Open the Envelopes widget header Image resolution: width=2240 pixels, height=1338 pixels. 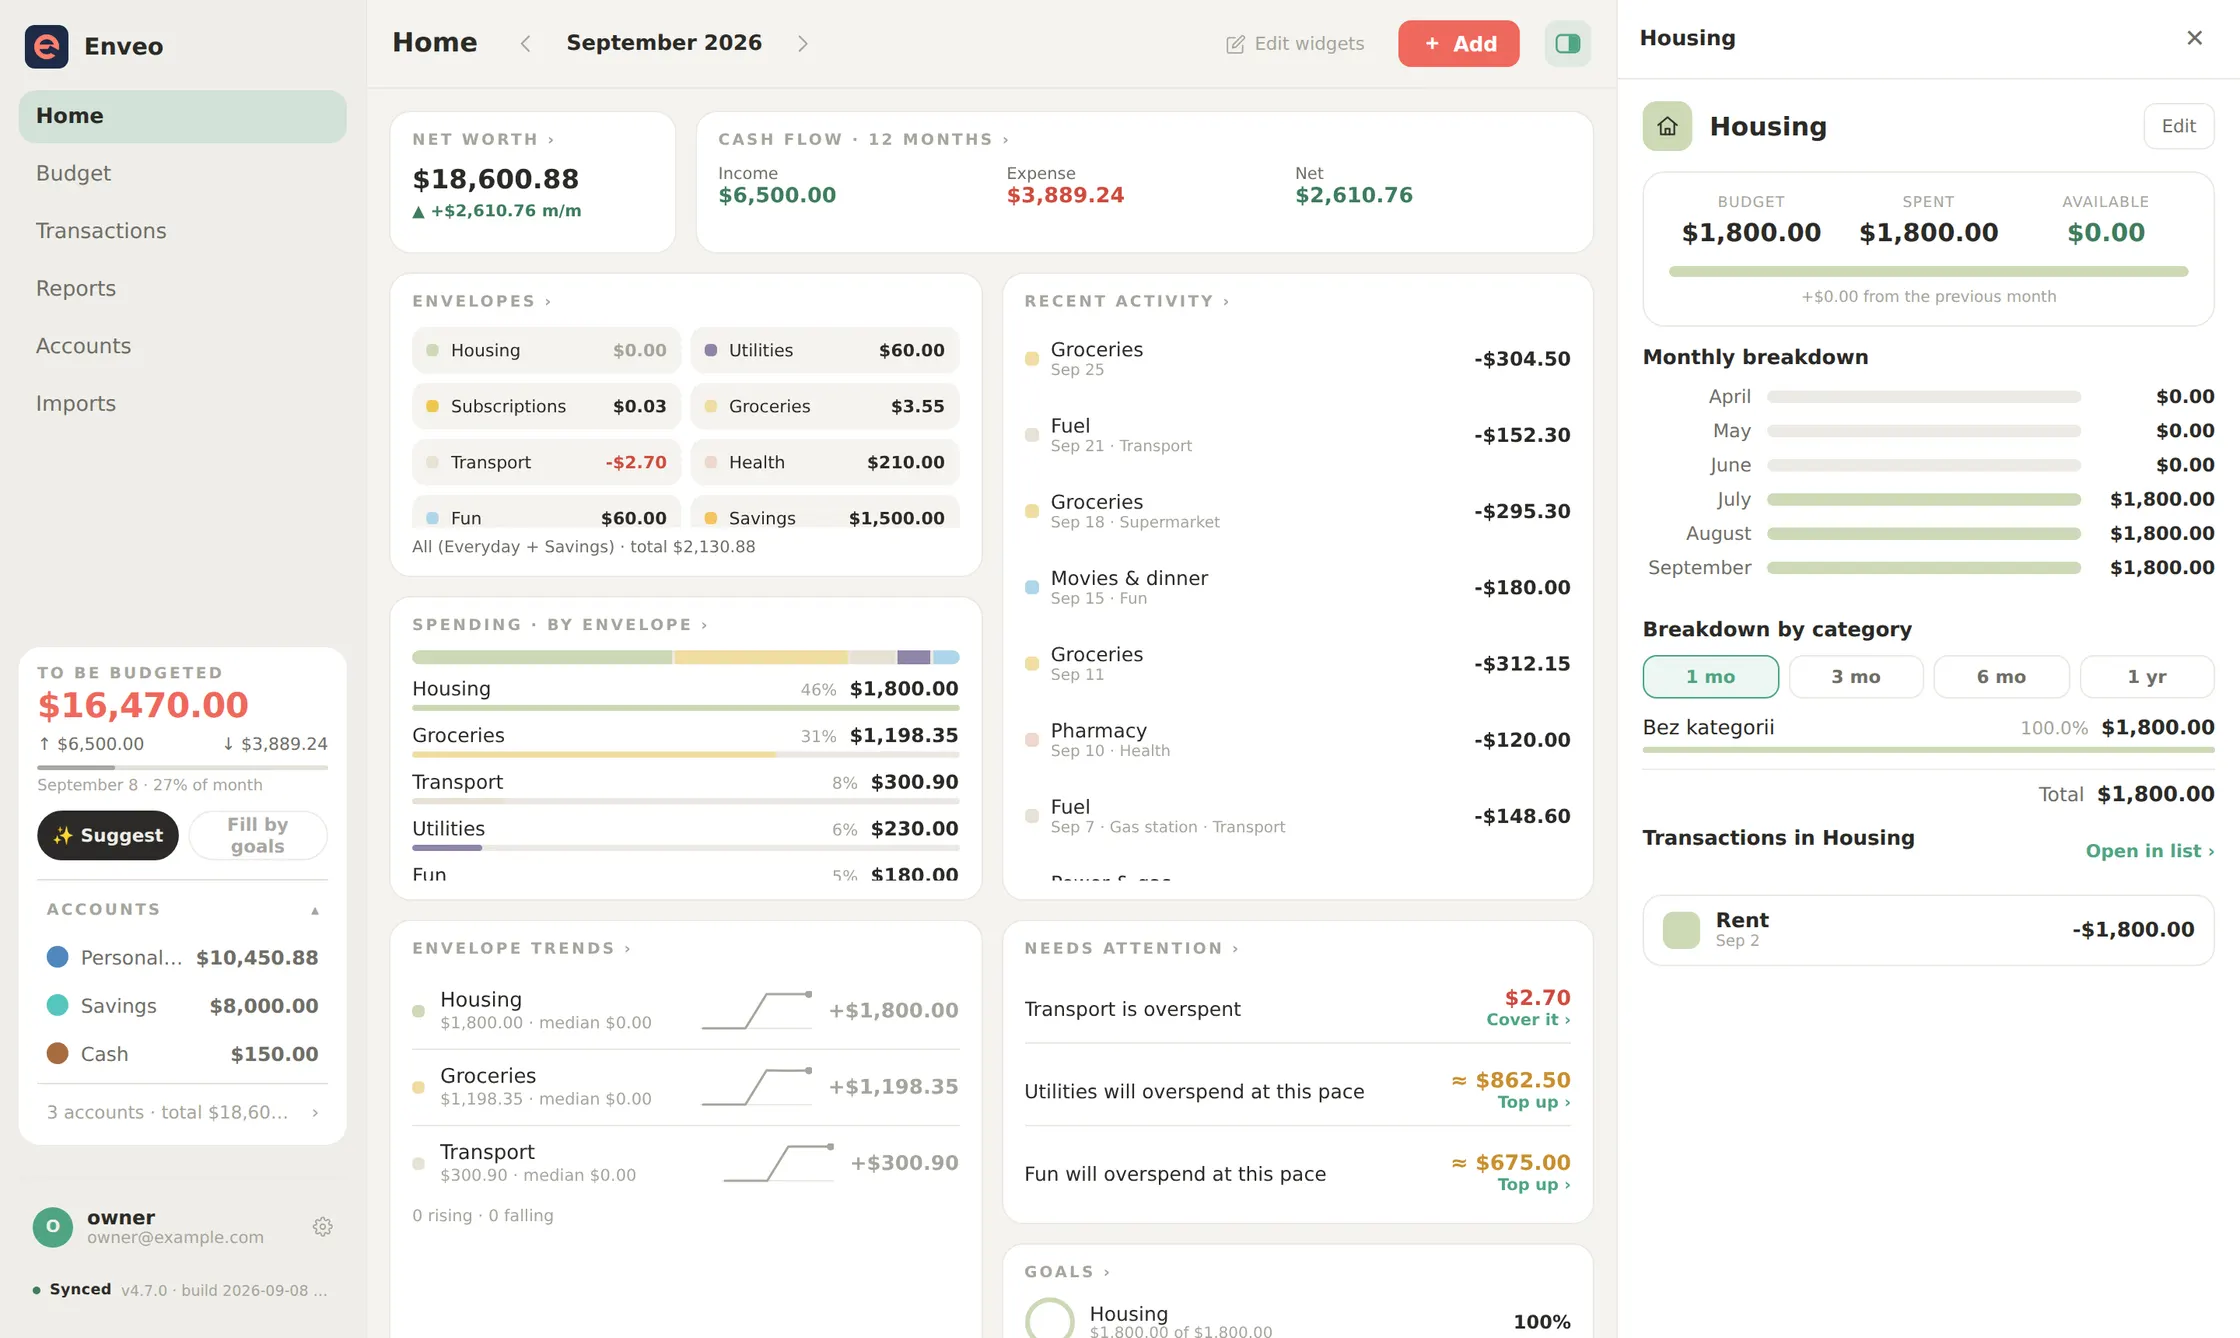pos(481,302)
